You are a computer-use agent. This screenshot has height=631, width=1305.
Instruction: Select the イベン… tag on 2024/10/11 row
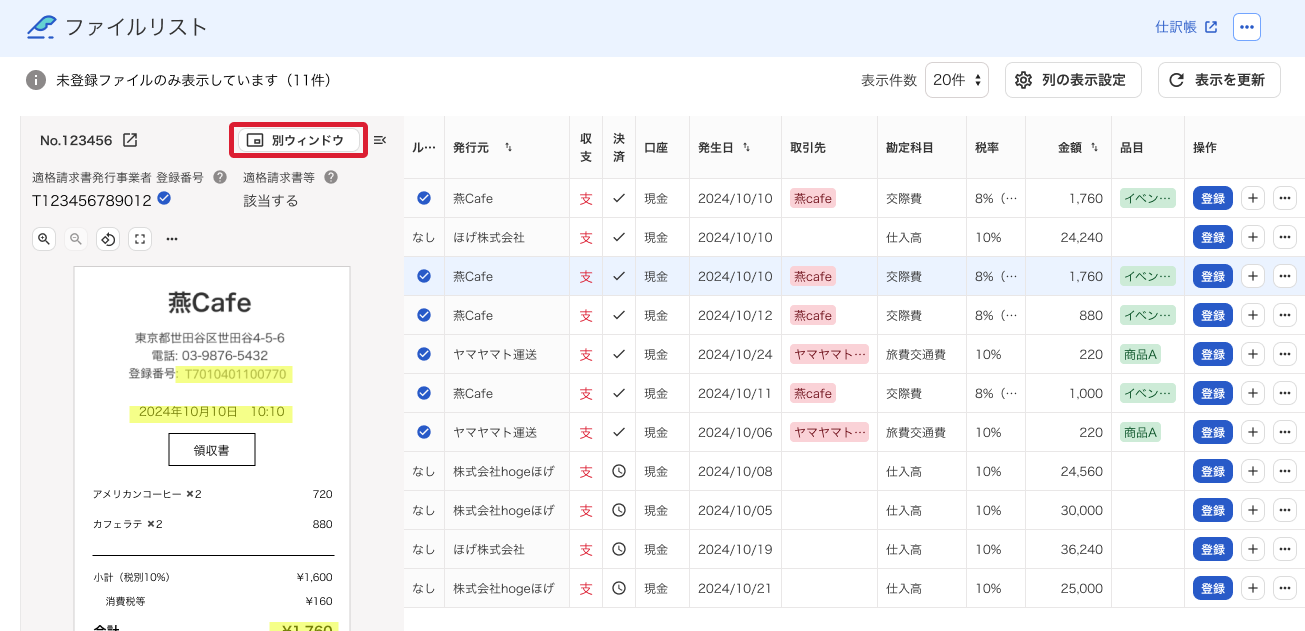(x=1148, y=393)
